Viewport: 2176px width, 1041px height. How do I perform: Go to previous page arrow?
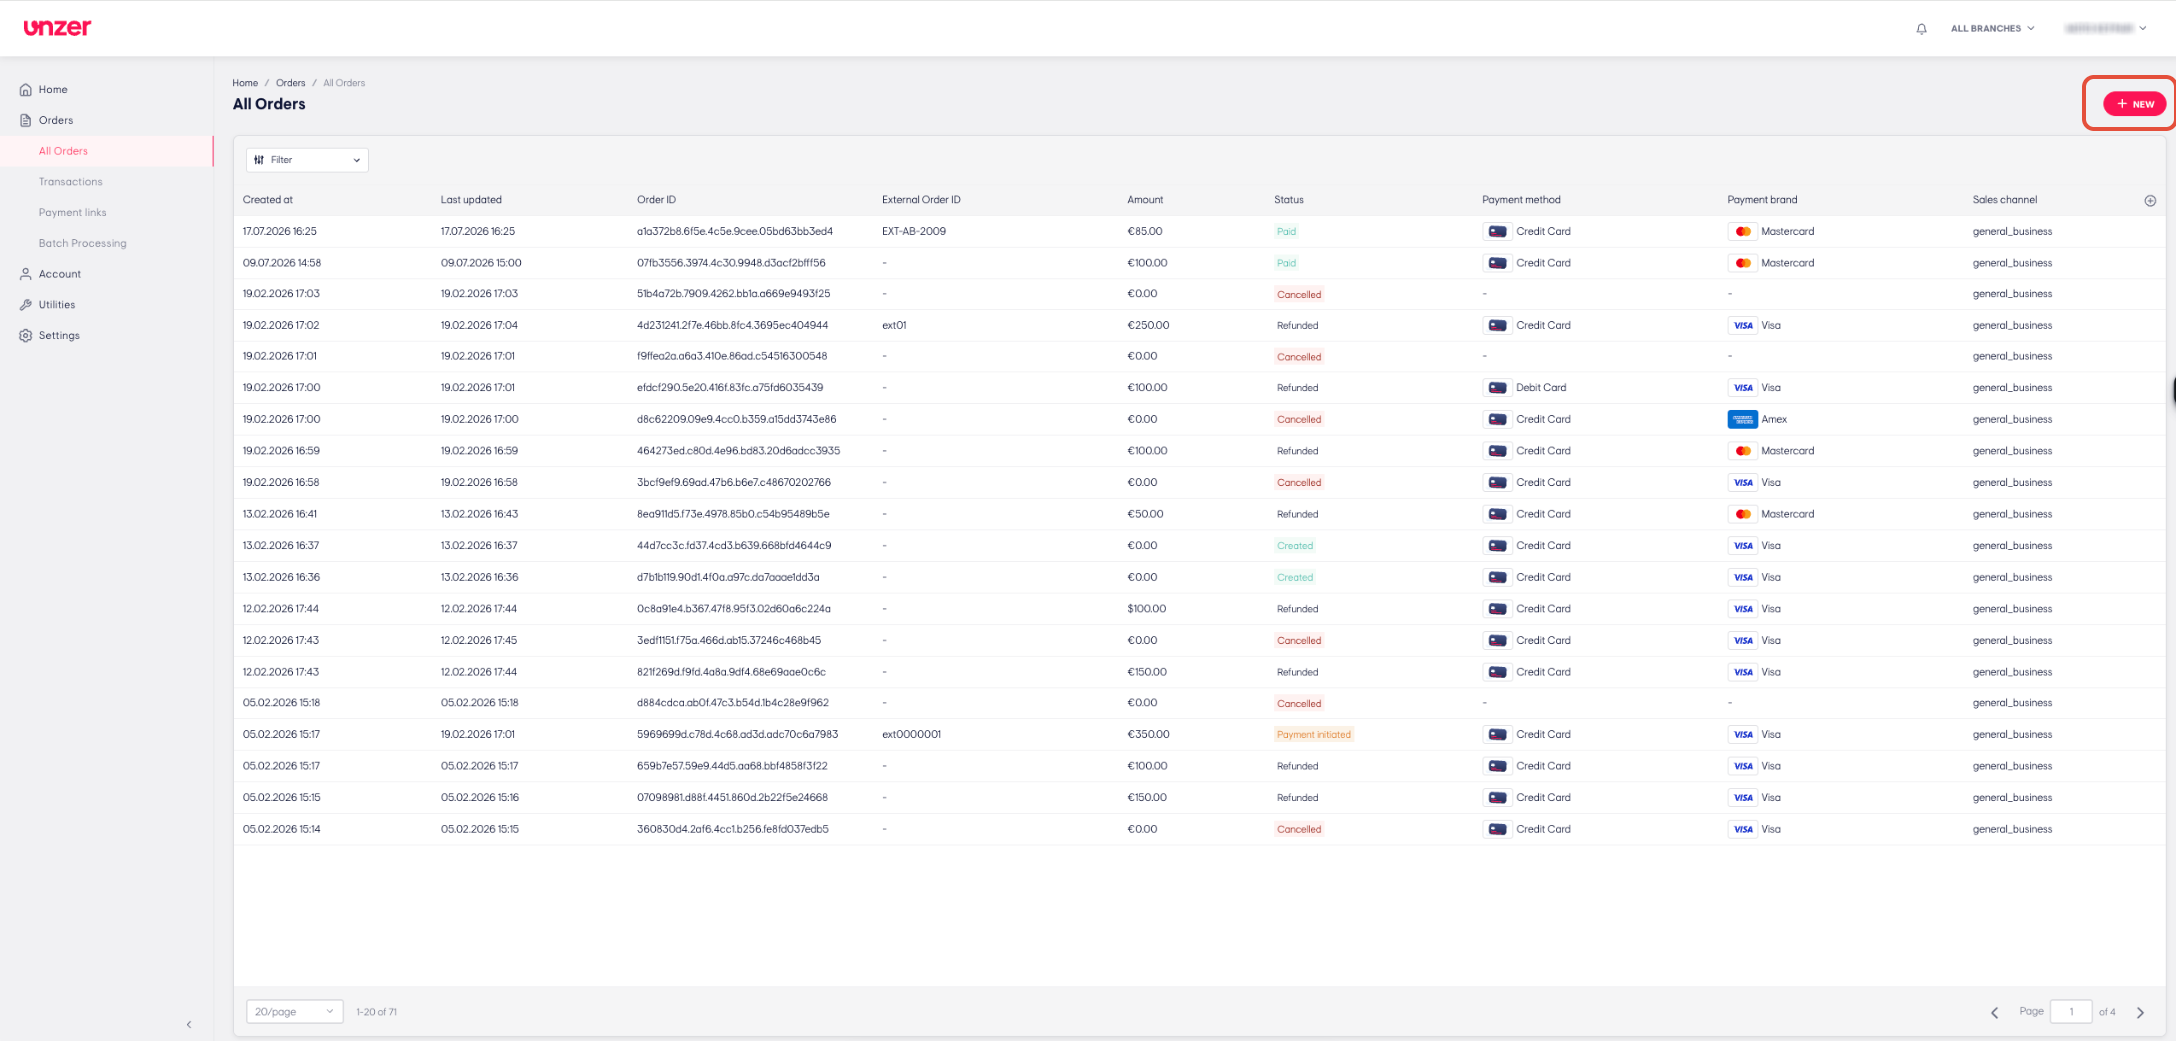point(1995,1012)
